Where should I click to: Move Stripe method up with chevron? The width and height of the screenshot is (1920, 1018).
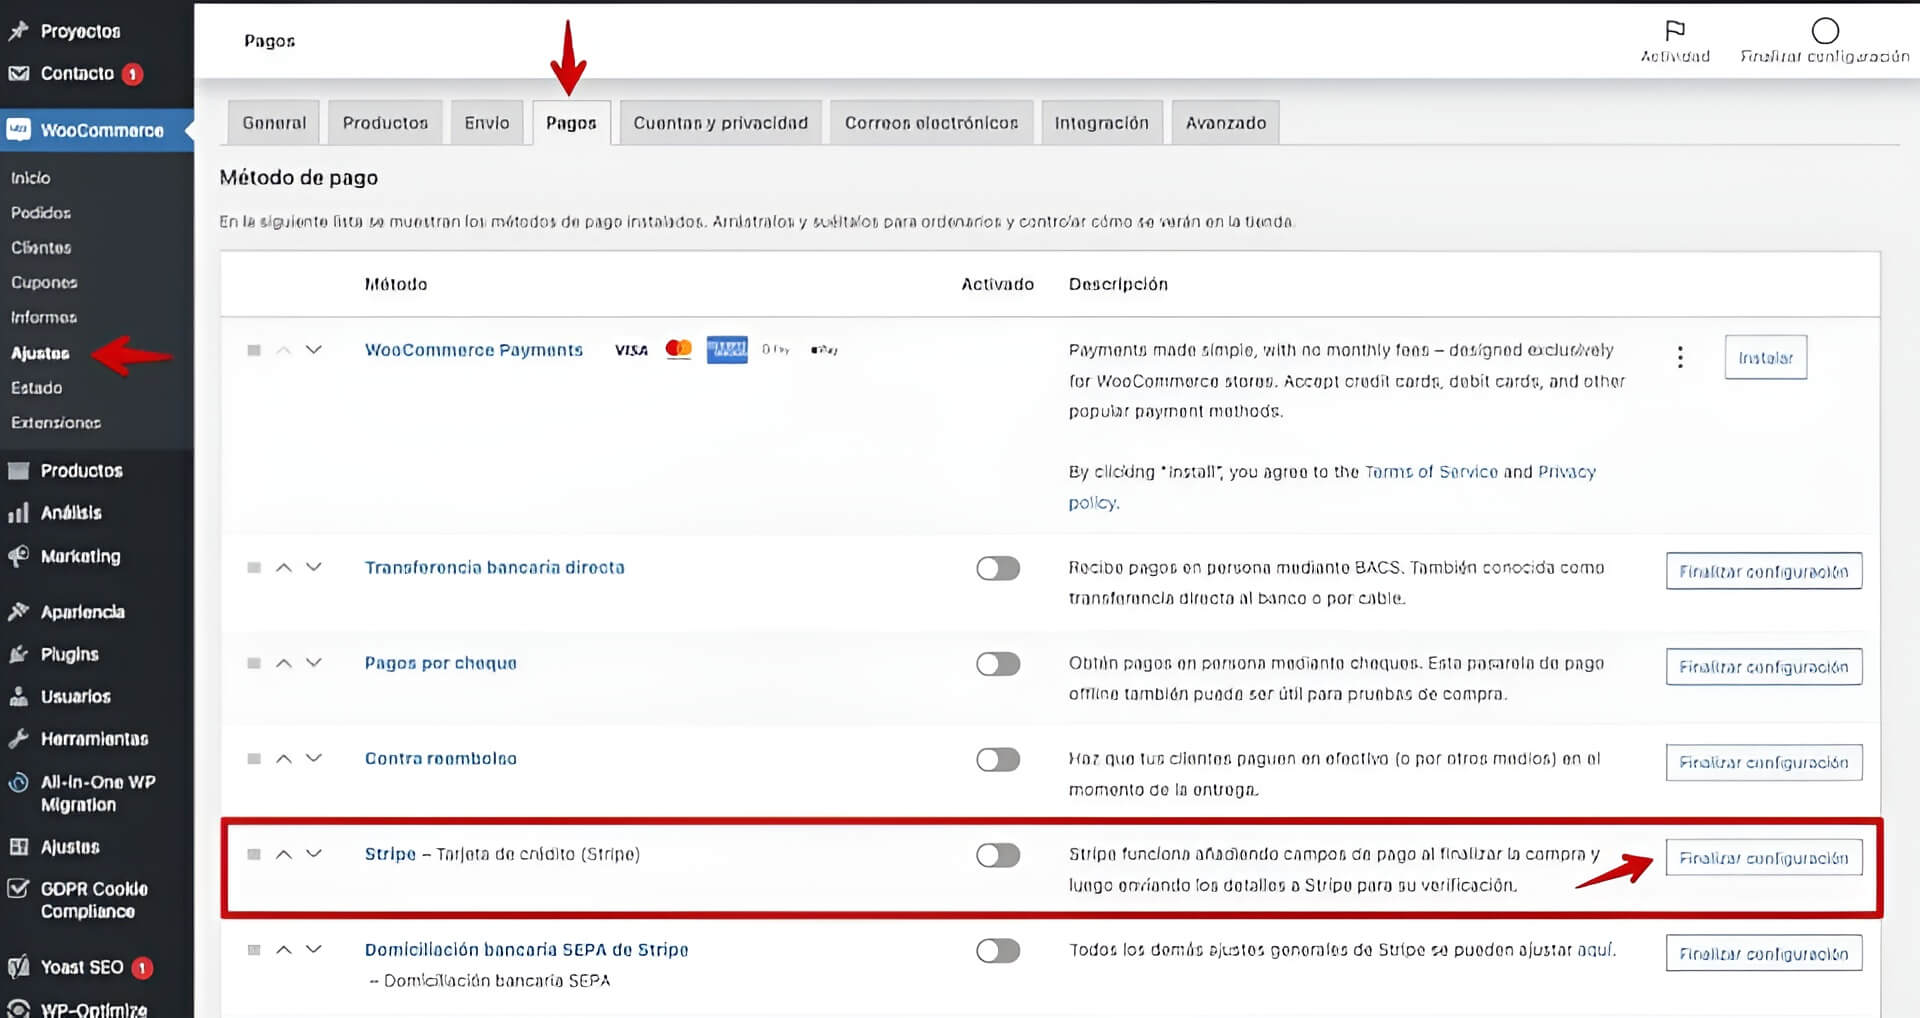coord(284,854)
